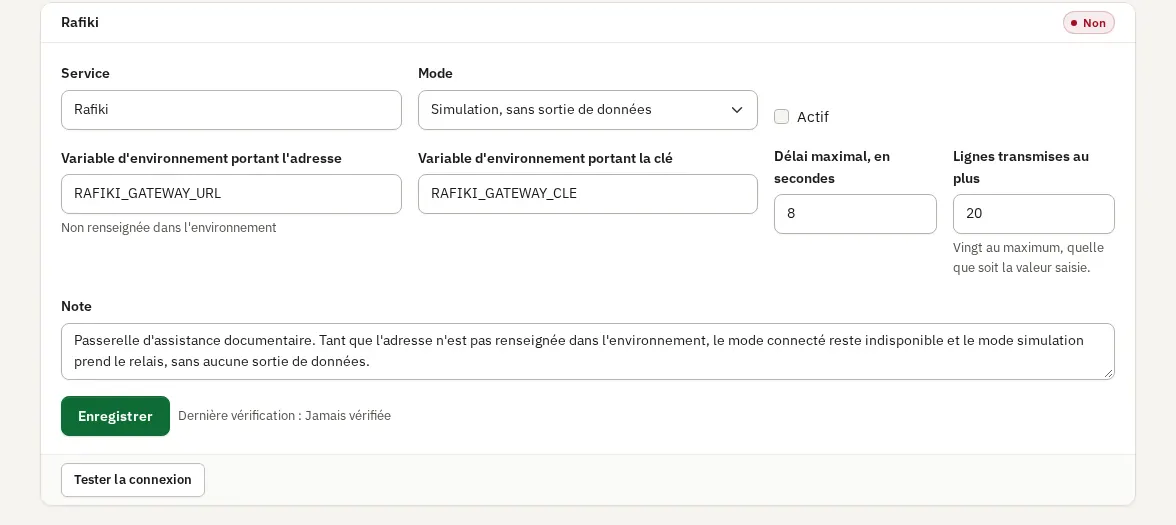Focus the RAFIKI_GATEWAY_CLE input field

point(587,194)
